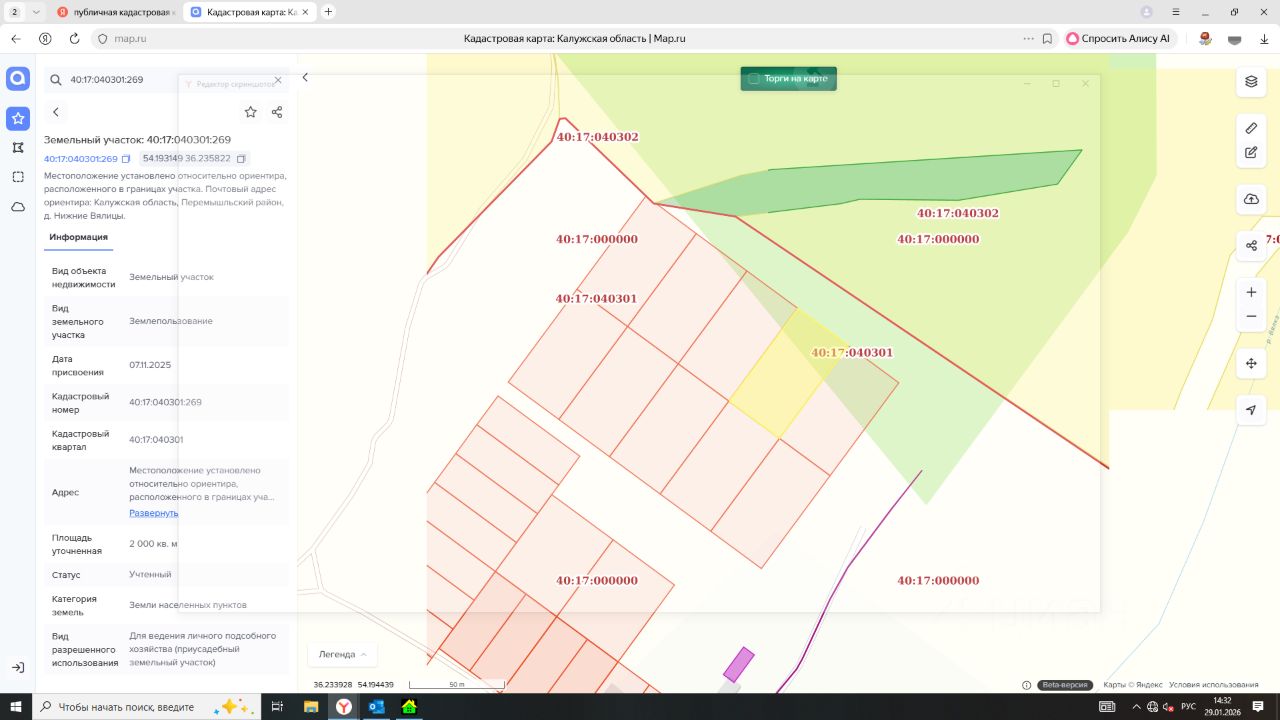The width and height of the screenshot is (1280, 720).
Task: Click the cloud upload icon
Action: (x=1251, y=199)
